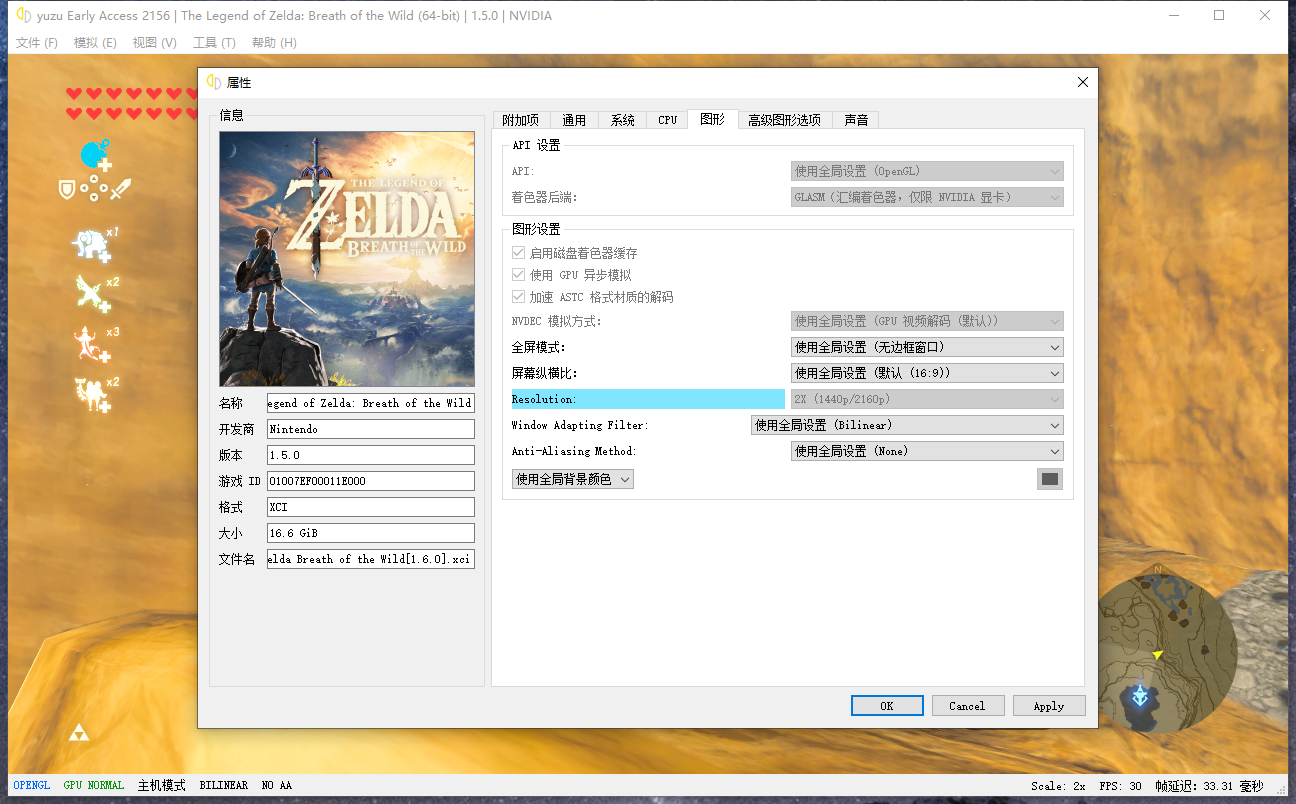Open the NVDEC 模拟方式 dropdown
Screen dimensions: 1296x804
[927, 321]
